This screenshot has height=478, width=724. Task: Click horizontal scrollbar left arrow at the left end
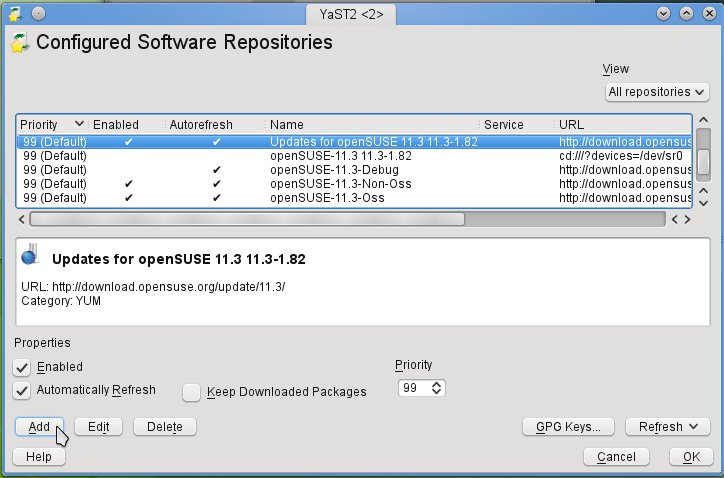[22, 219]
